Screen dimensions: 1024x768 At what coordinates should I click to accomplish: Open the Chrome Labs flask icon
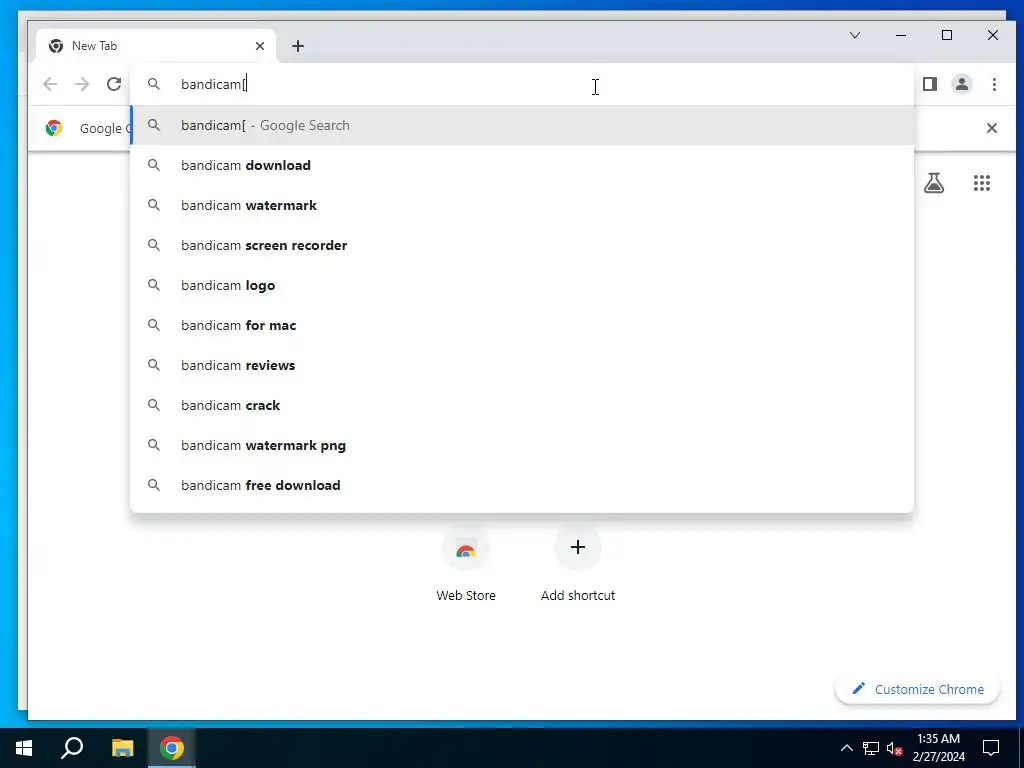tap(934, 183)
